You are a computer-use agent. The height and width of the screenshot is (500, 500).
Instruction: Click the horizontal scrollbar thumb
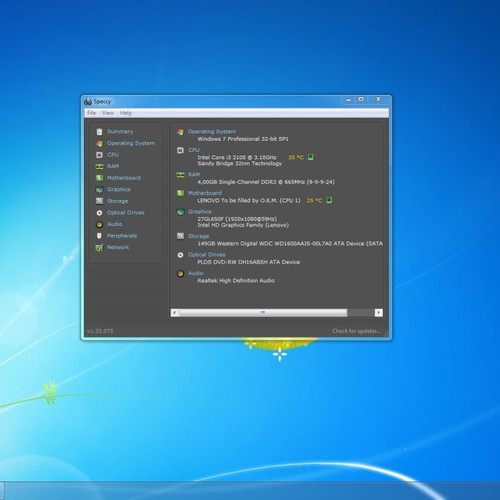(263, 312)
